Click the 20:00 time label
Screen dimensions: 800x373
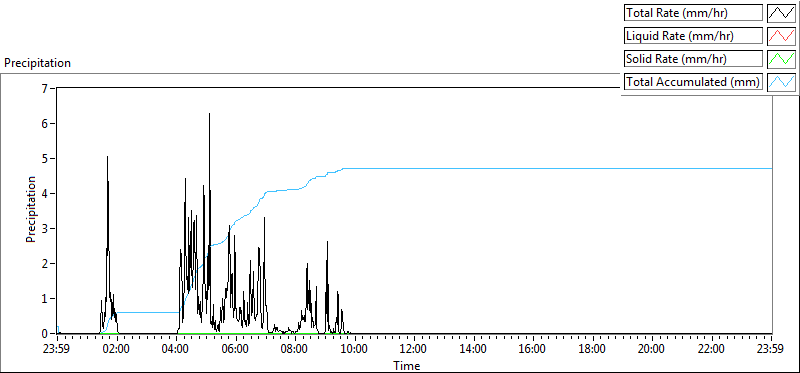(653, 350)
